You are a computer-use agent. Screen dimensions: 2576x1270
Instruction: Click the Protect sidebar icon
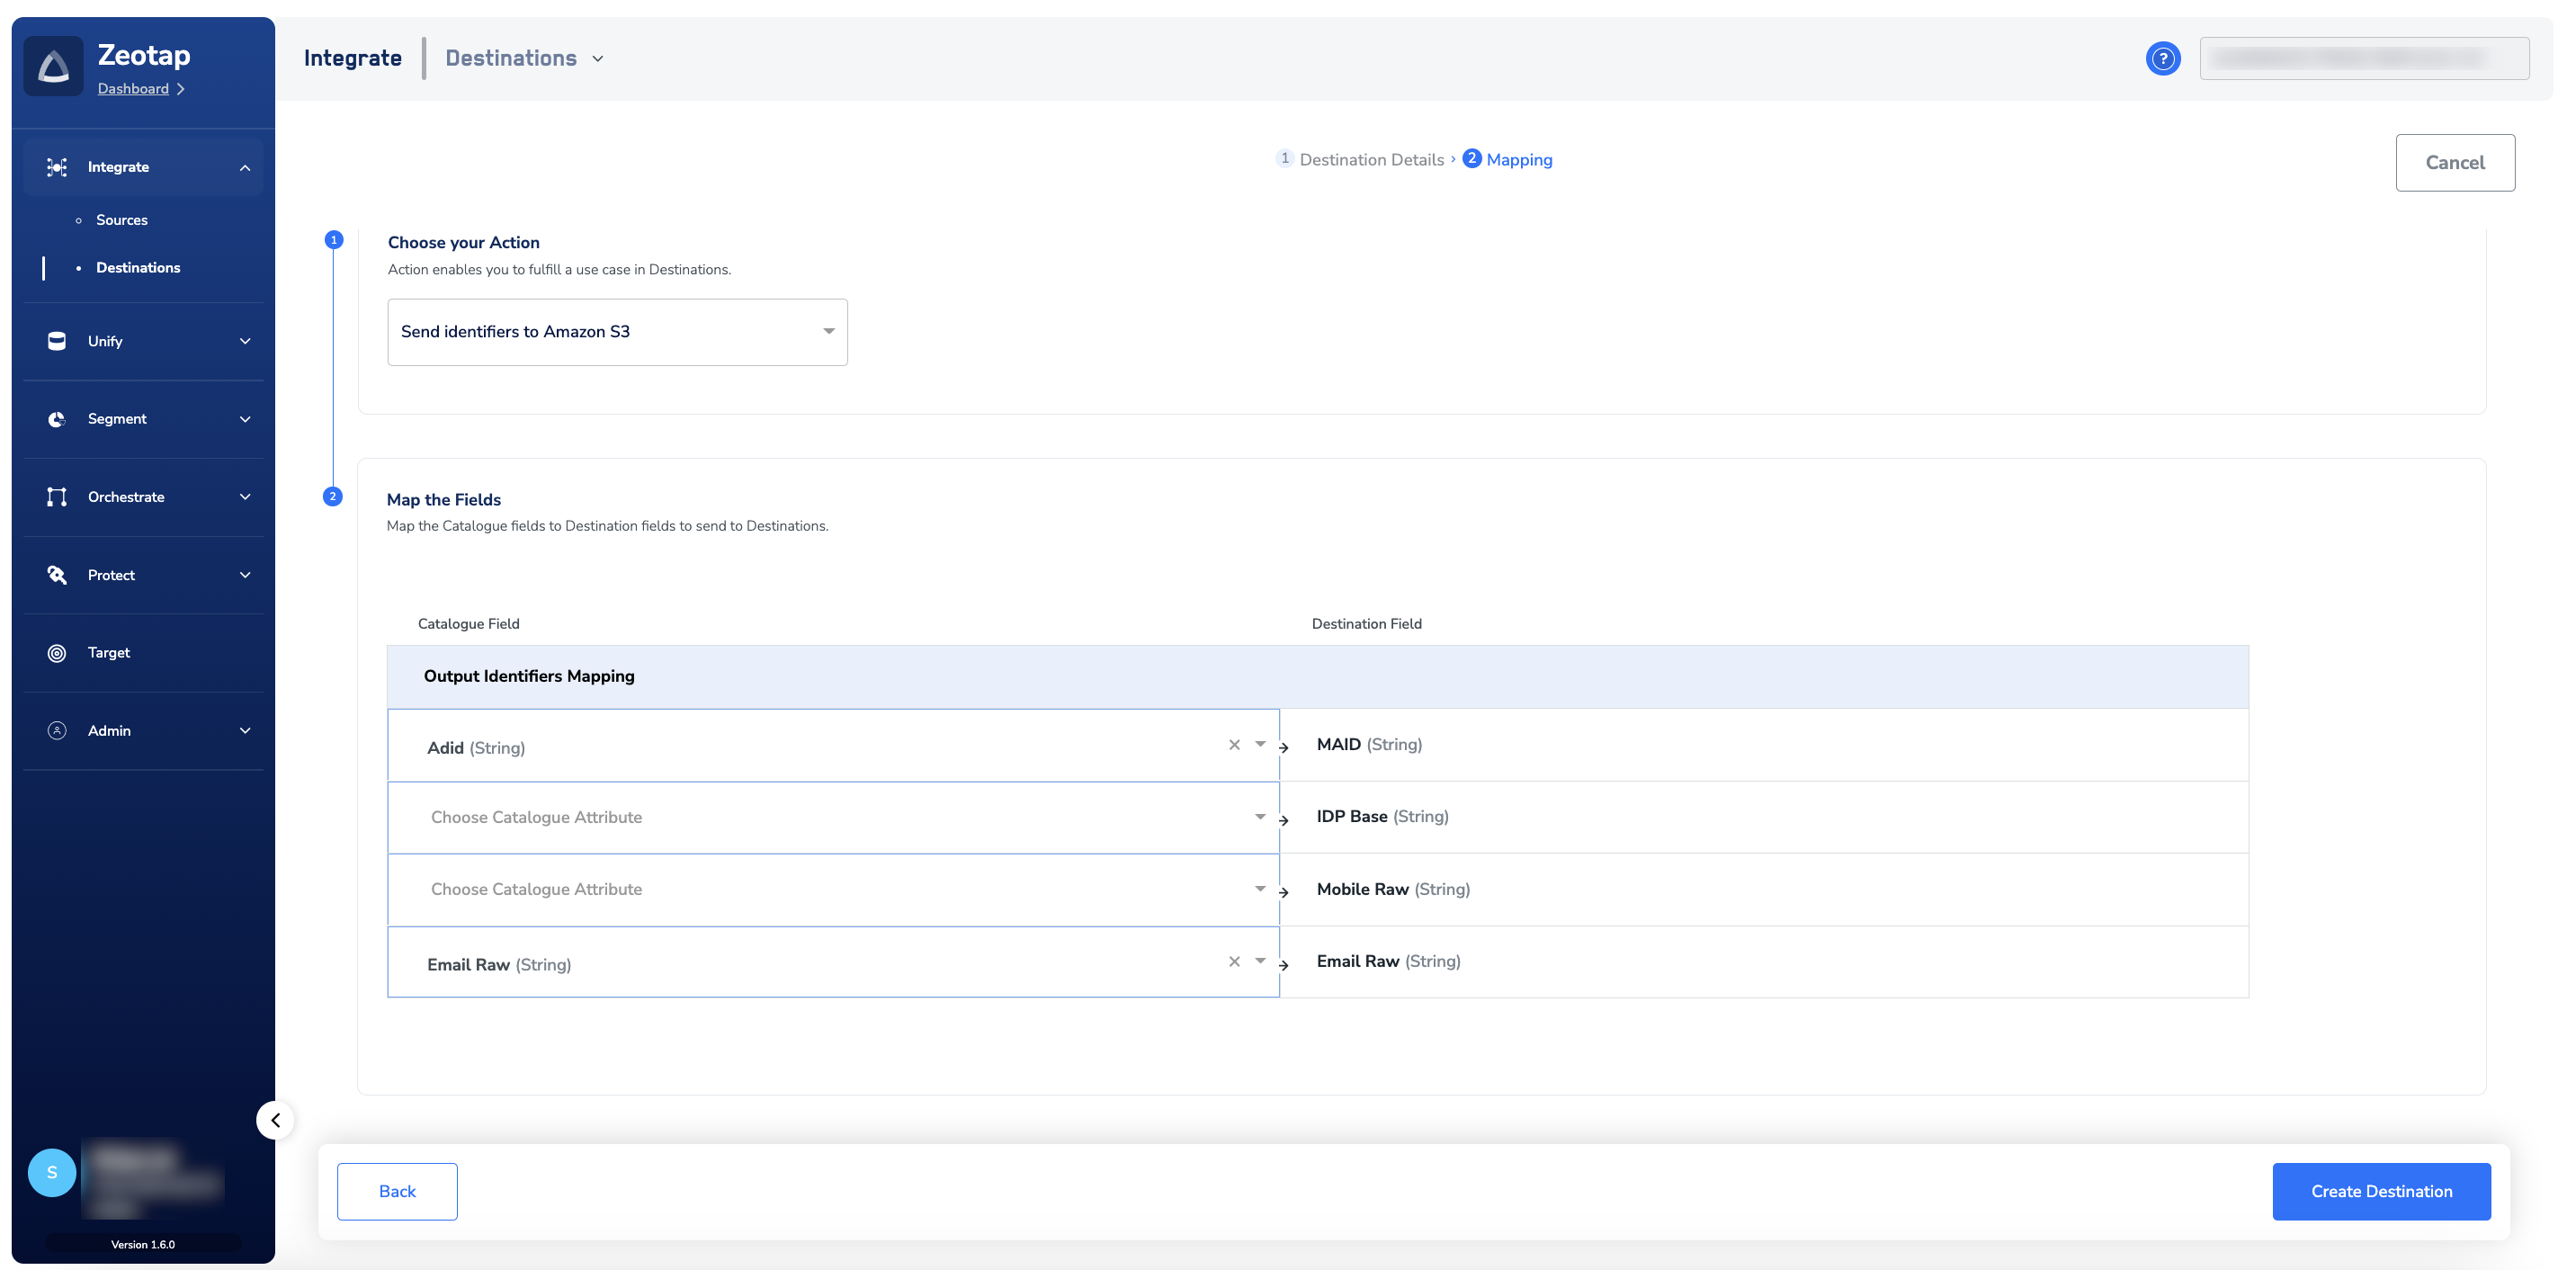coord(57,575)
